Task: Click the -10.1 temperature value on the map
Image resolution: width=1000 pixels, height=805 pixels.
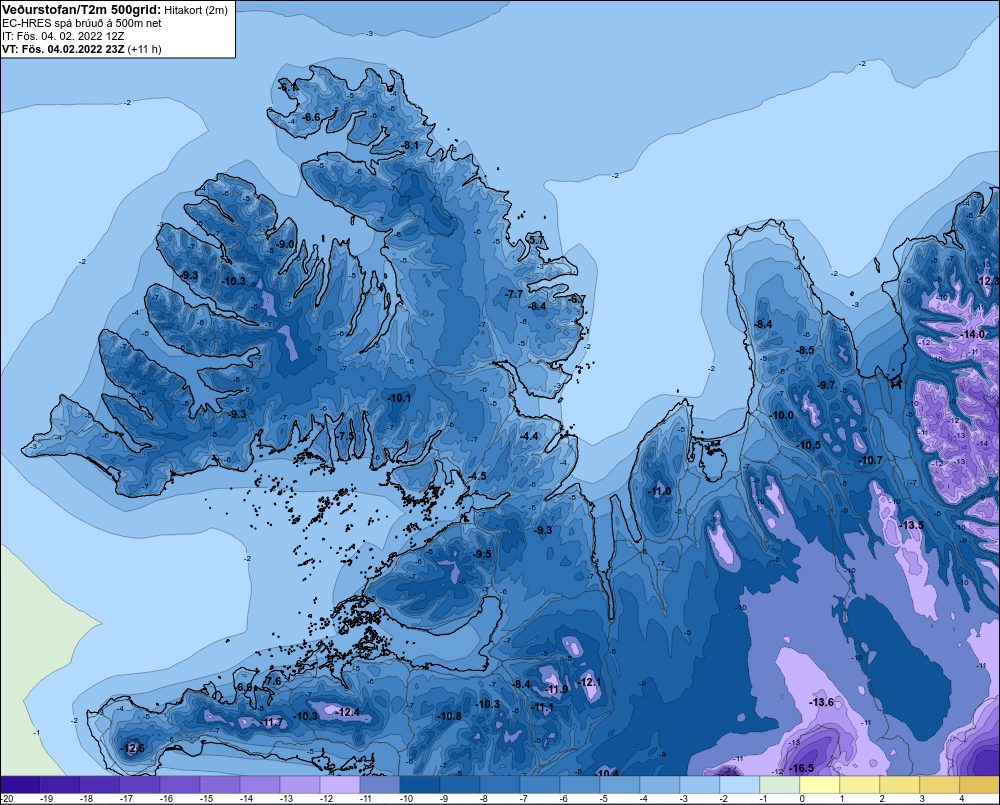Action: (399, 398)
